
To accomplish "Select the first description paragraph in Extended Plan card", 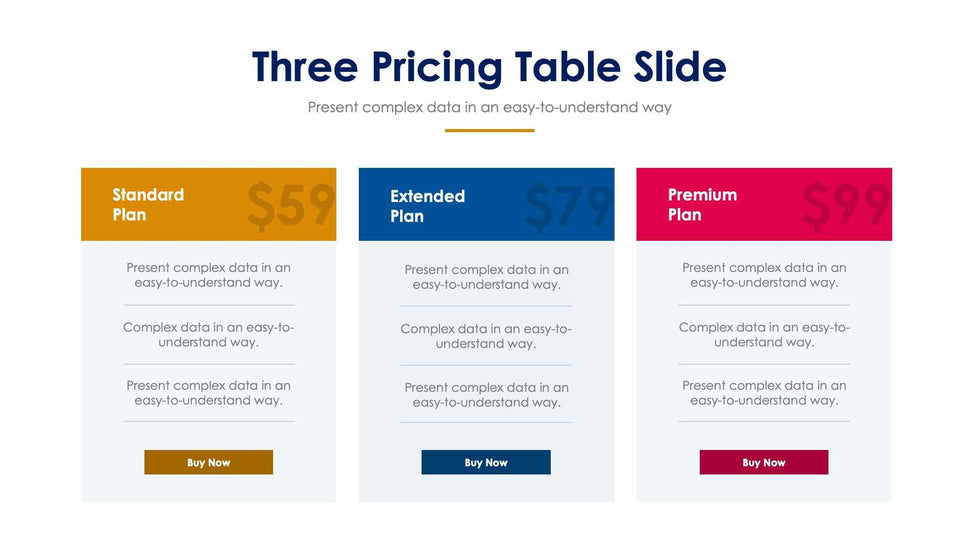I will [x=486, y=277].
